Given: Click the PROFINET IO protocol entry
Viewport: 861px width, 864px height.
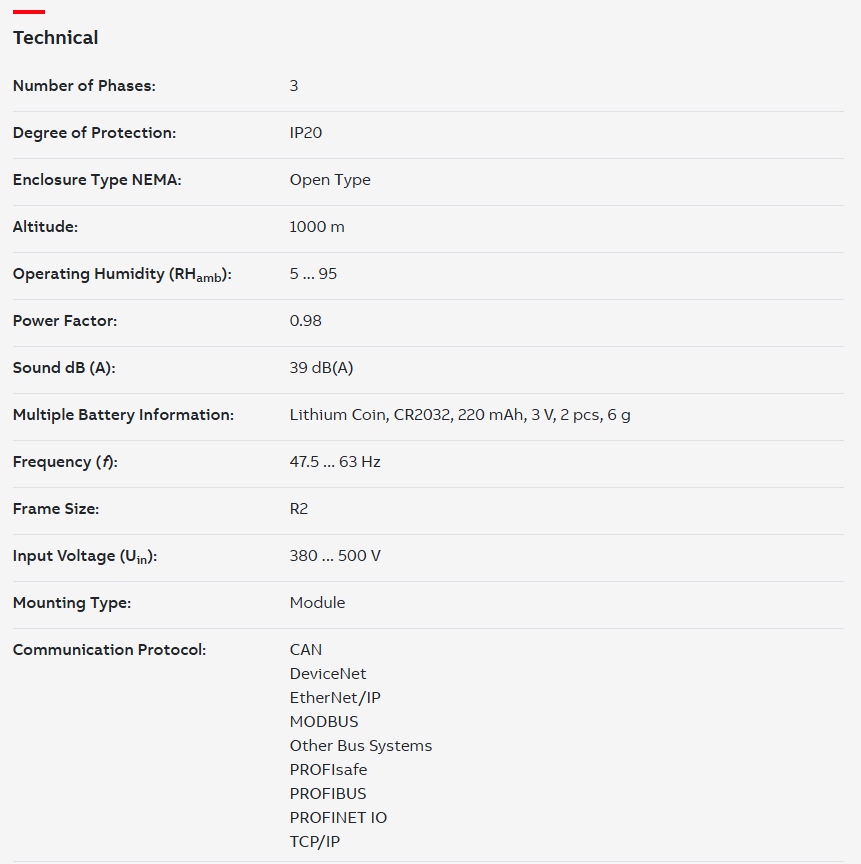Looking at the screenshot, I should pos(338,817).
